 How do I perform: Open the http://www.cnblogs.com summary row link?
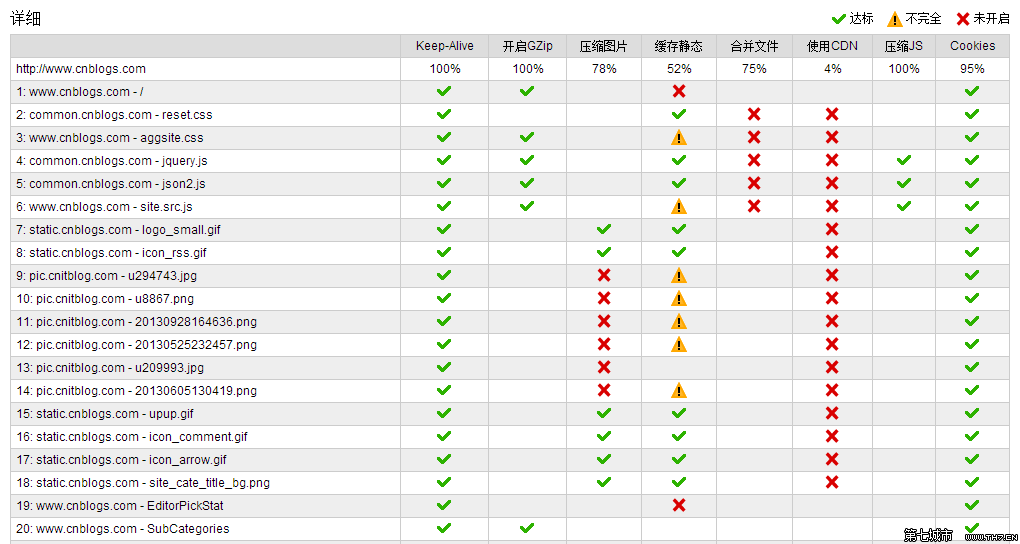tap(81, 69)
